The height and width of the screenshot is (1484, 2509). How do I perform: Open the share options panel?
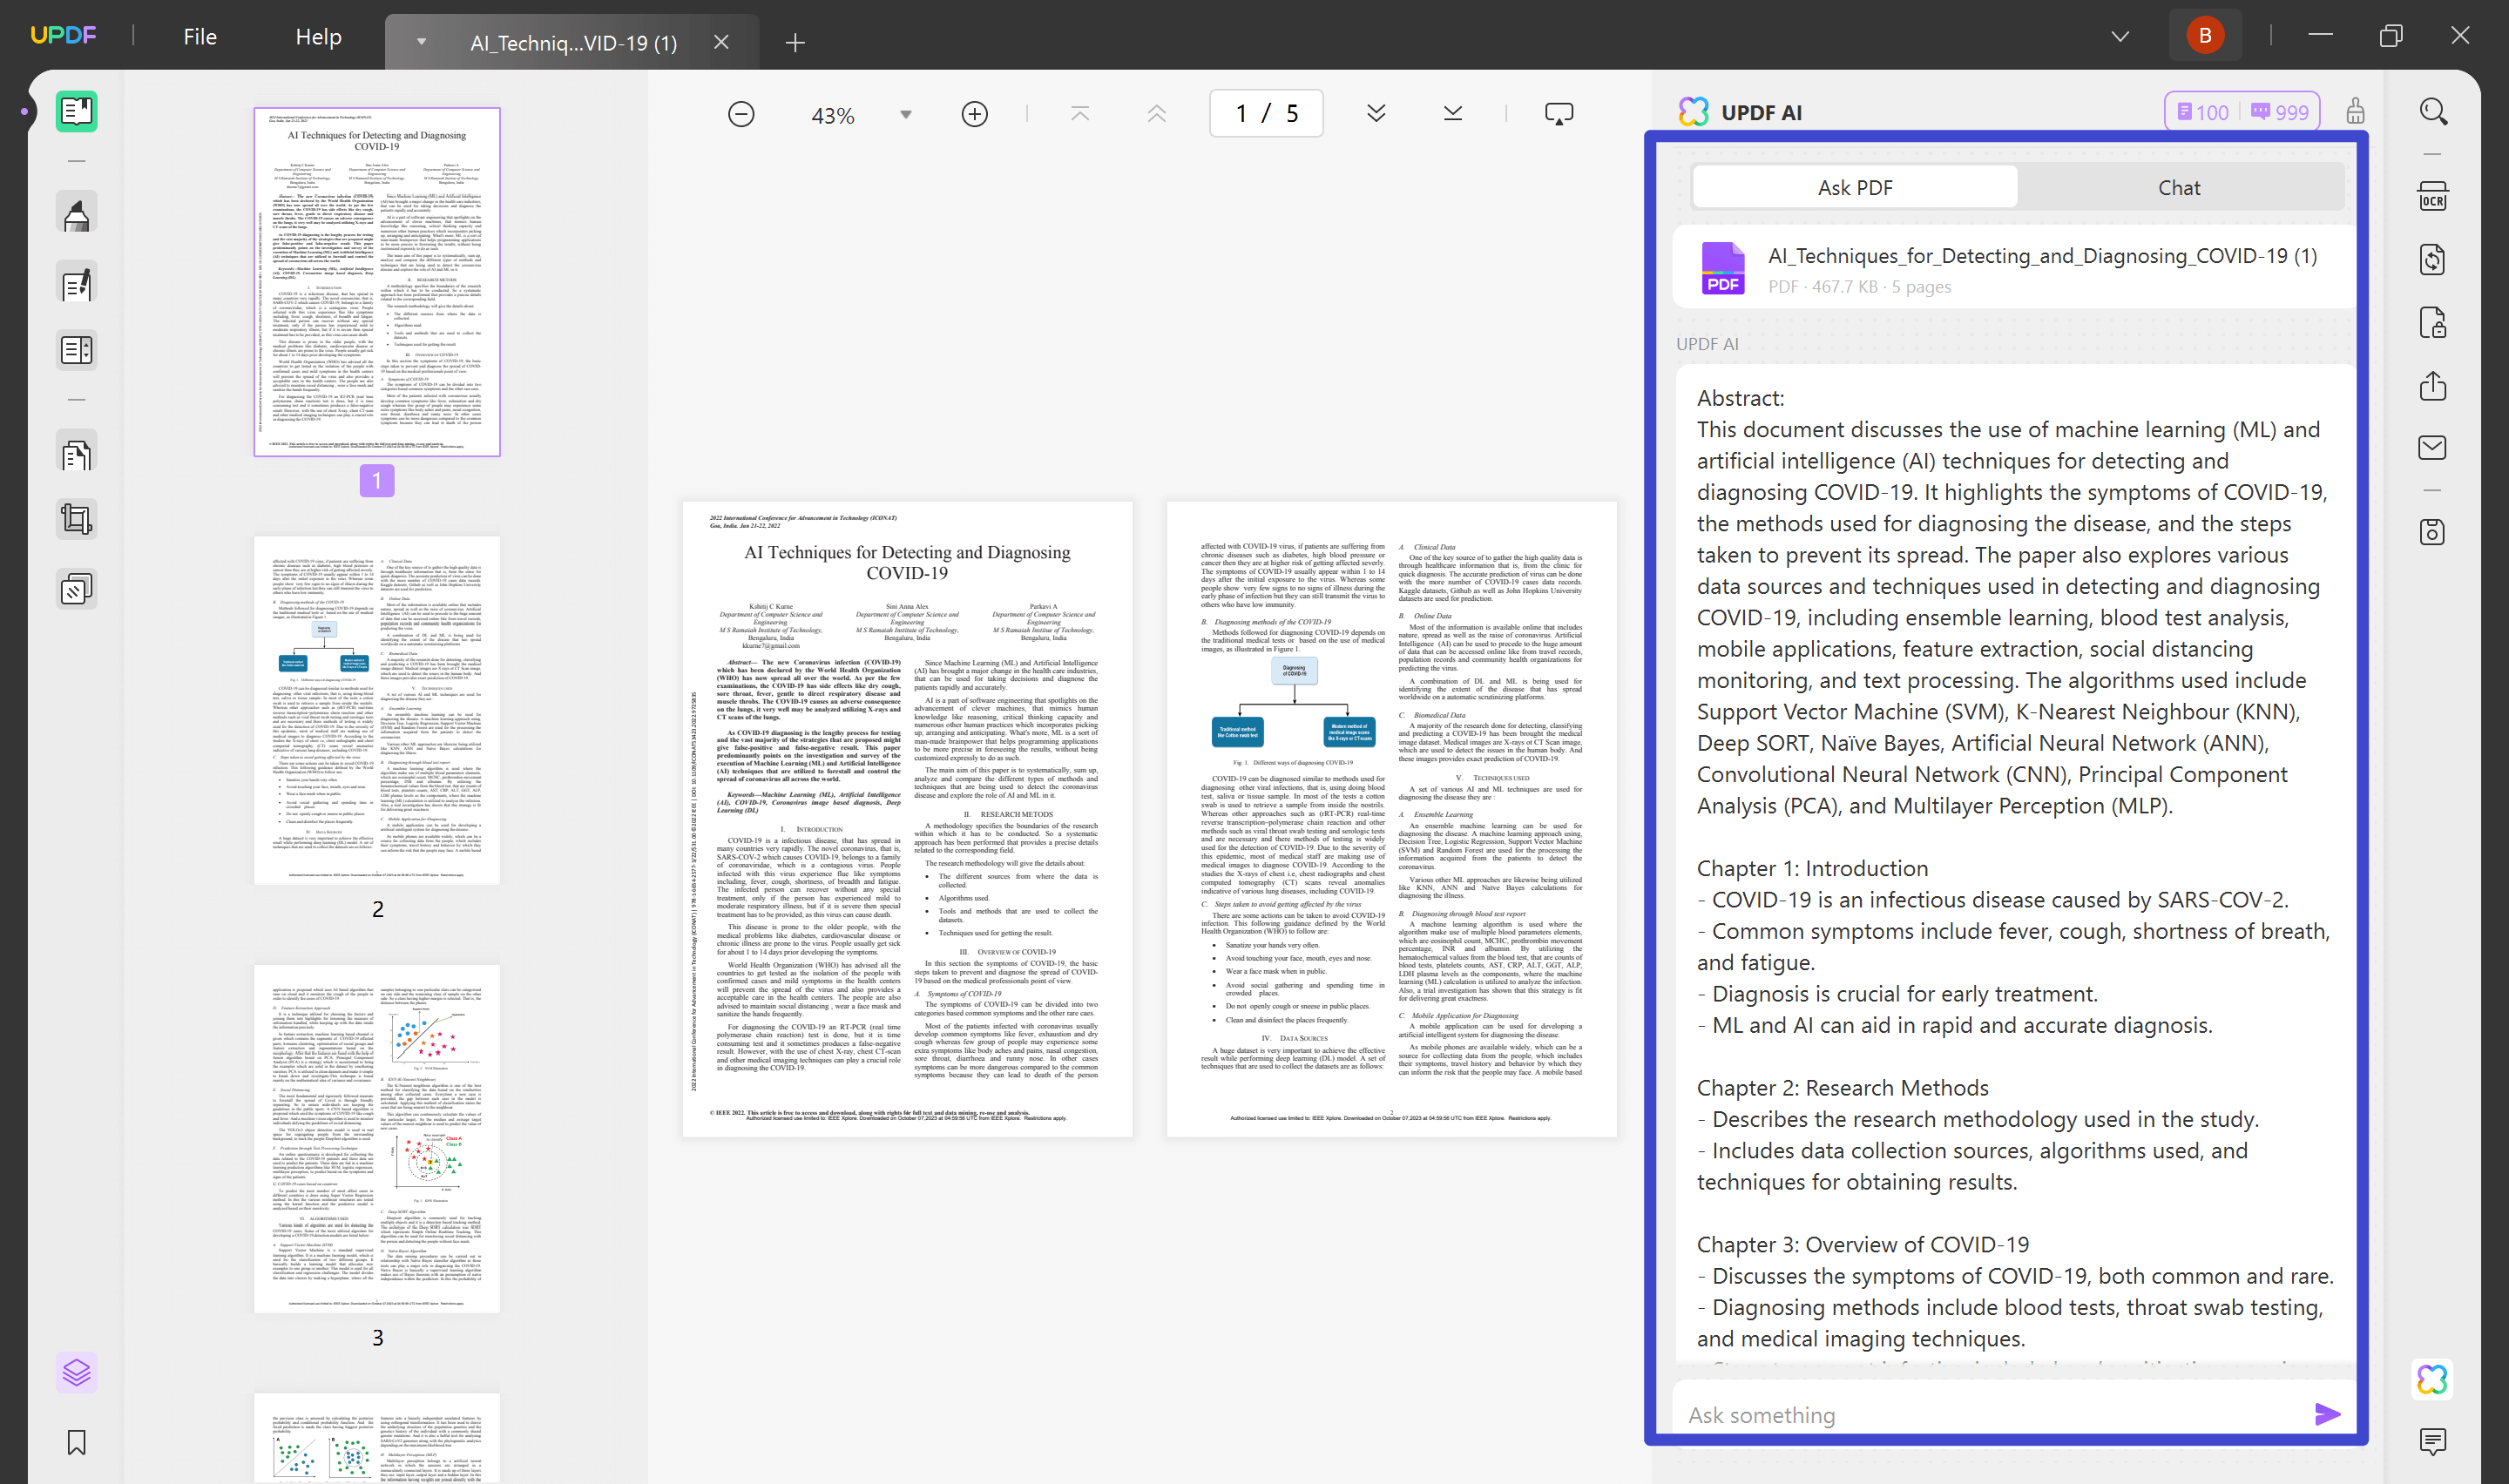pos(2433,386)
